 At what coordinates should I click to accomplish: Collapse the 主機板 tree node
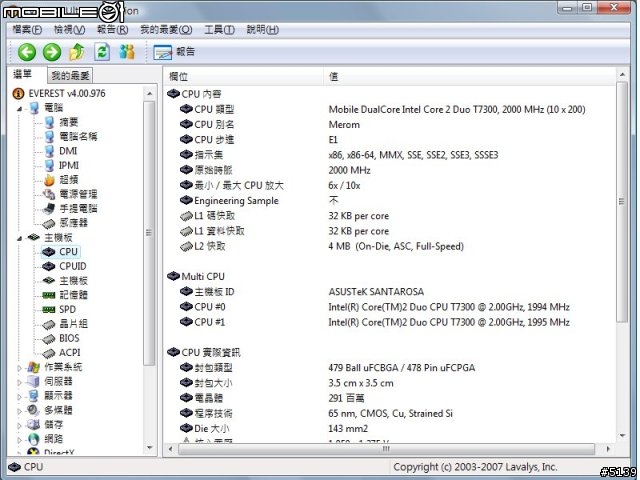point(20,238)
